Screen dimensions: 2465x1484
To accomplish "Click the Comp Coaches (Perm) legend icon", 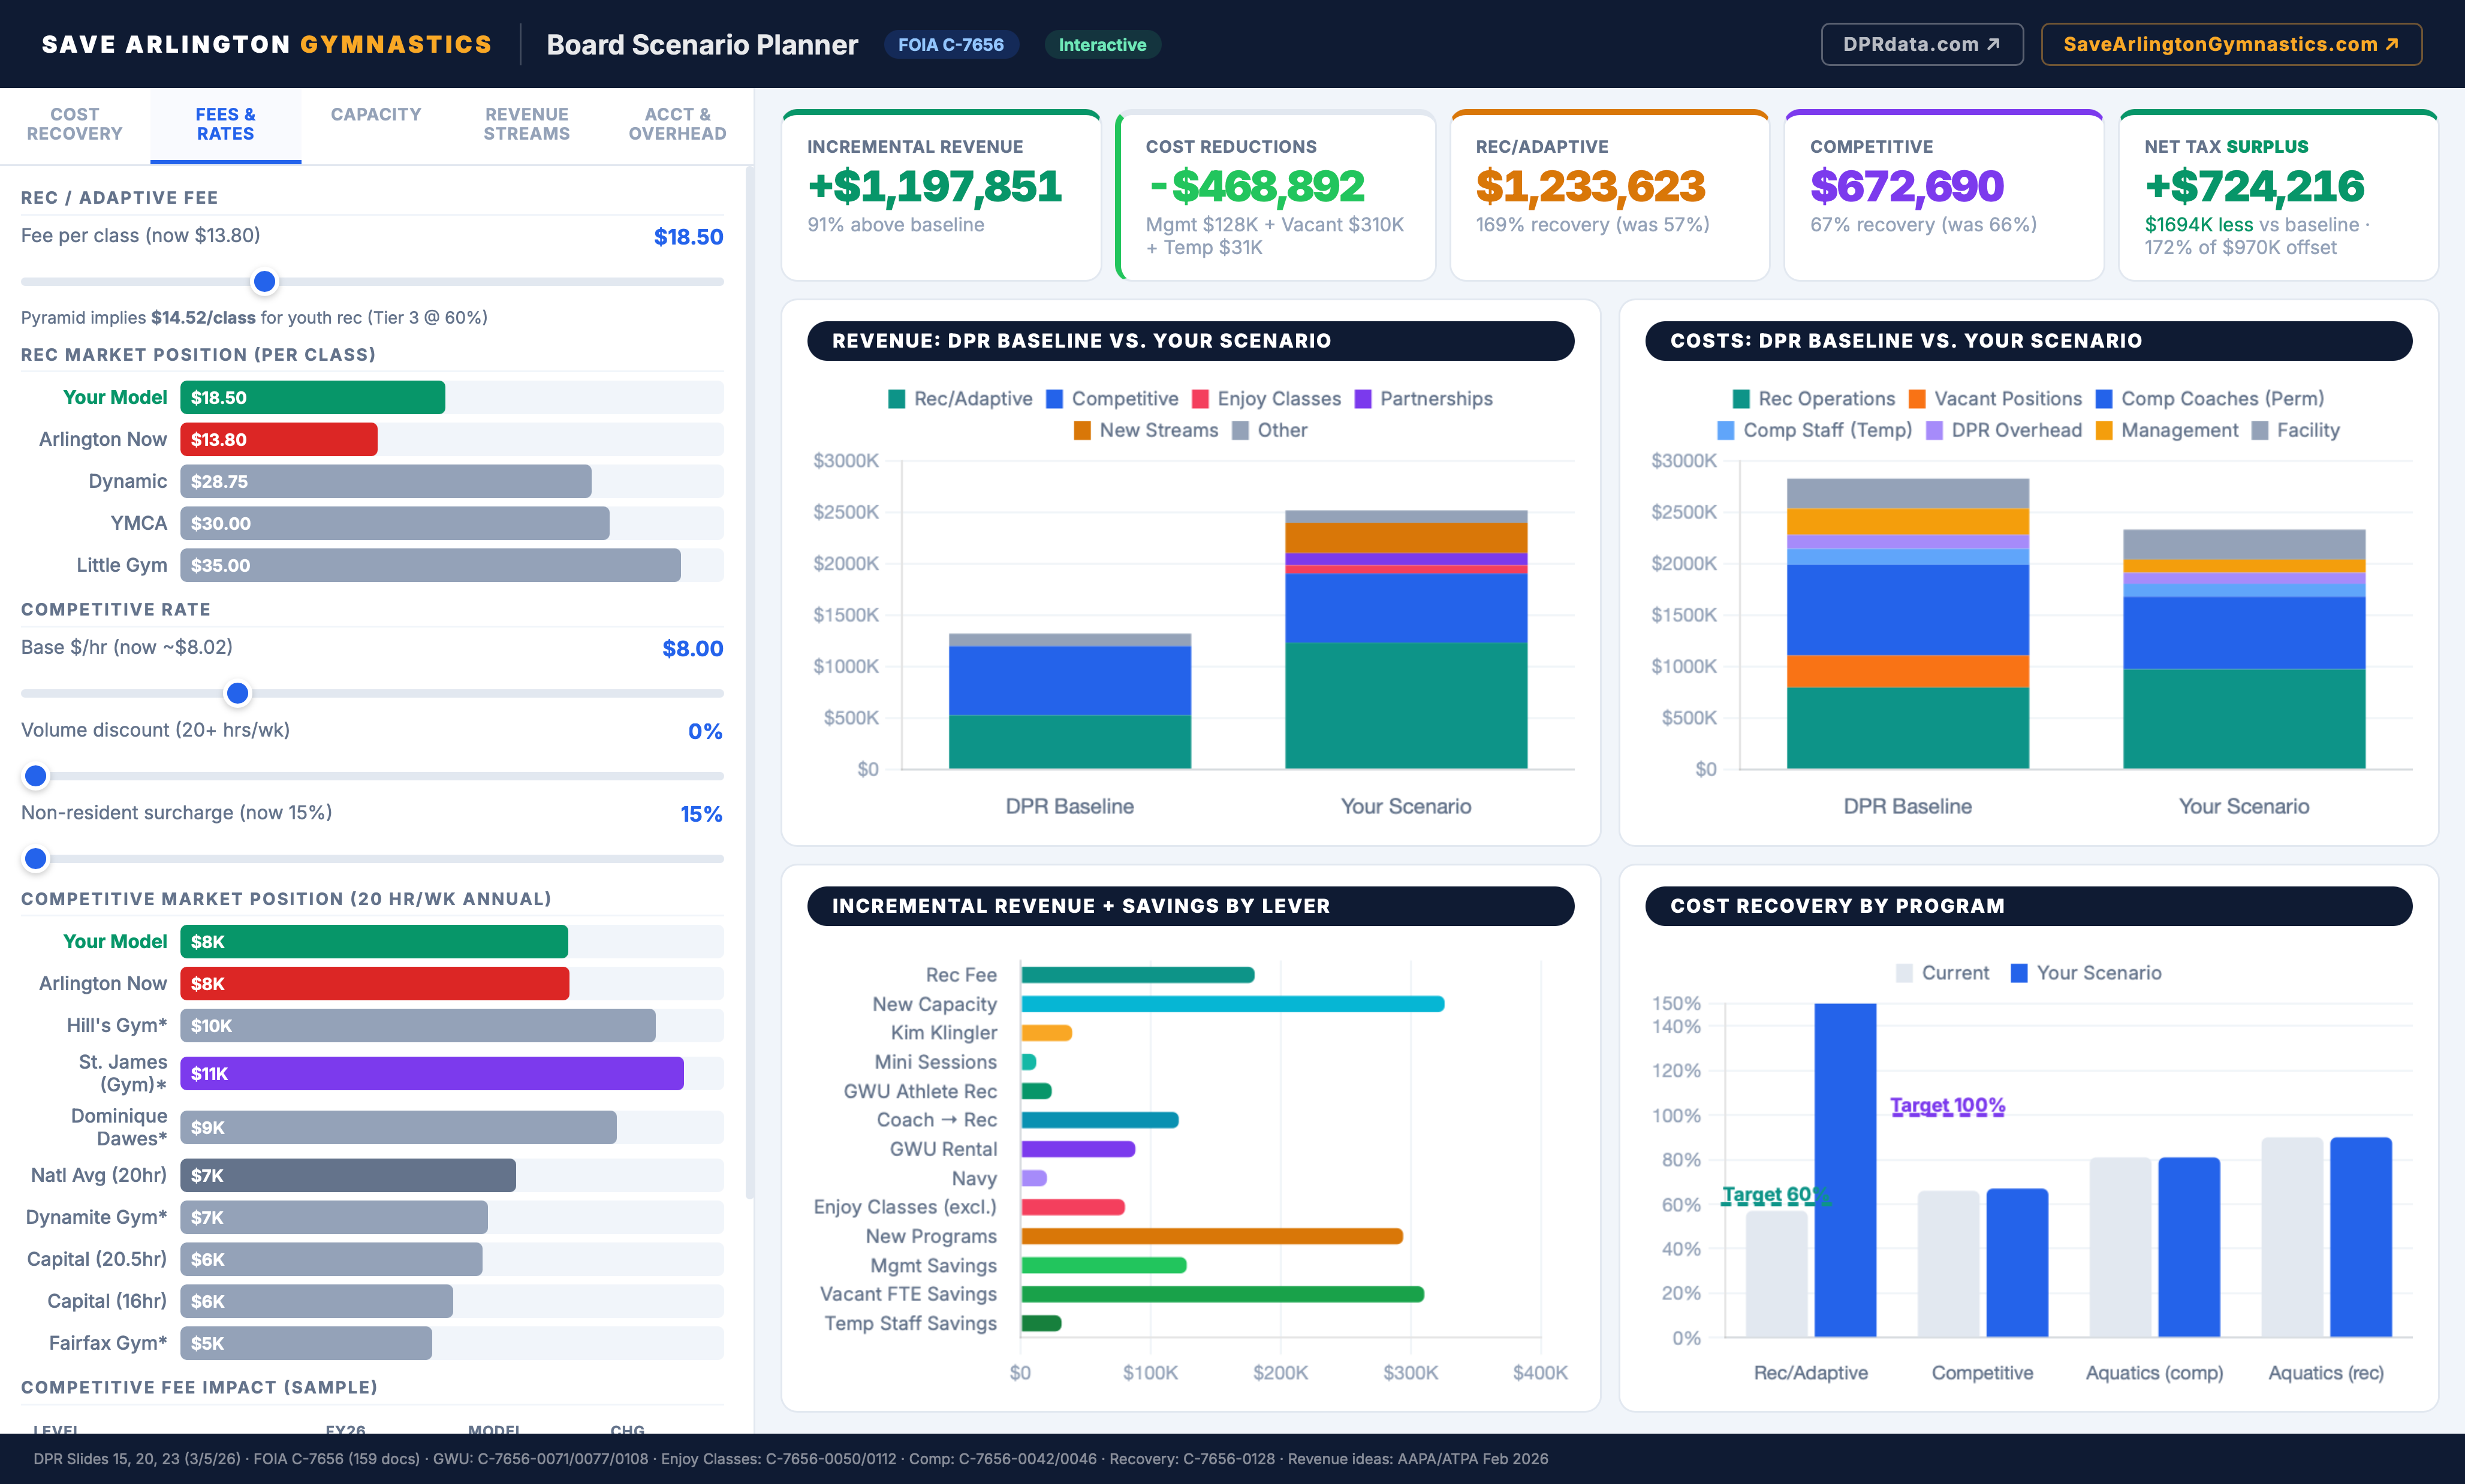I will [x=2104, y=398].
